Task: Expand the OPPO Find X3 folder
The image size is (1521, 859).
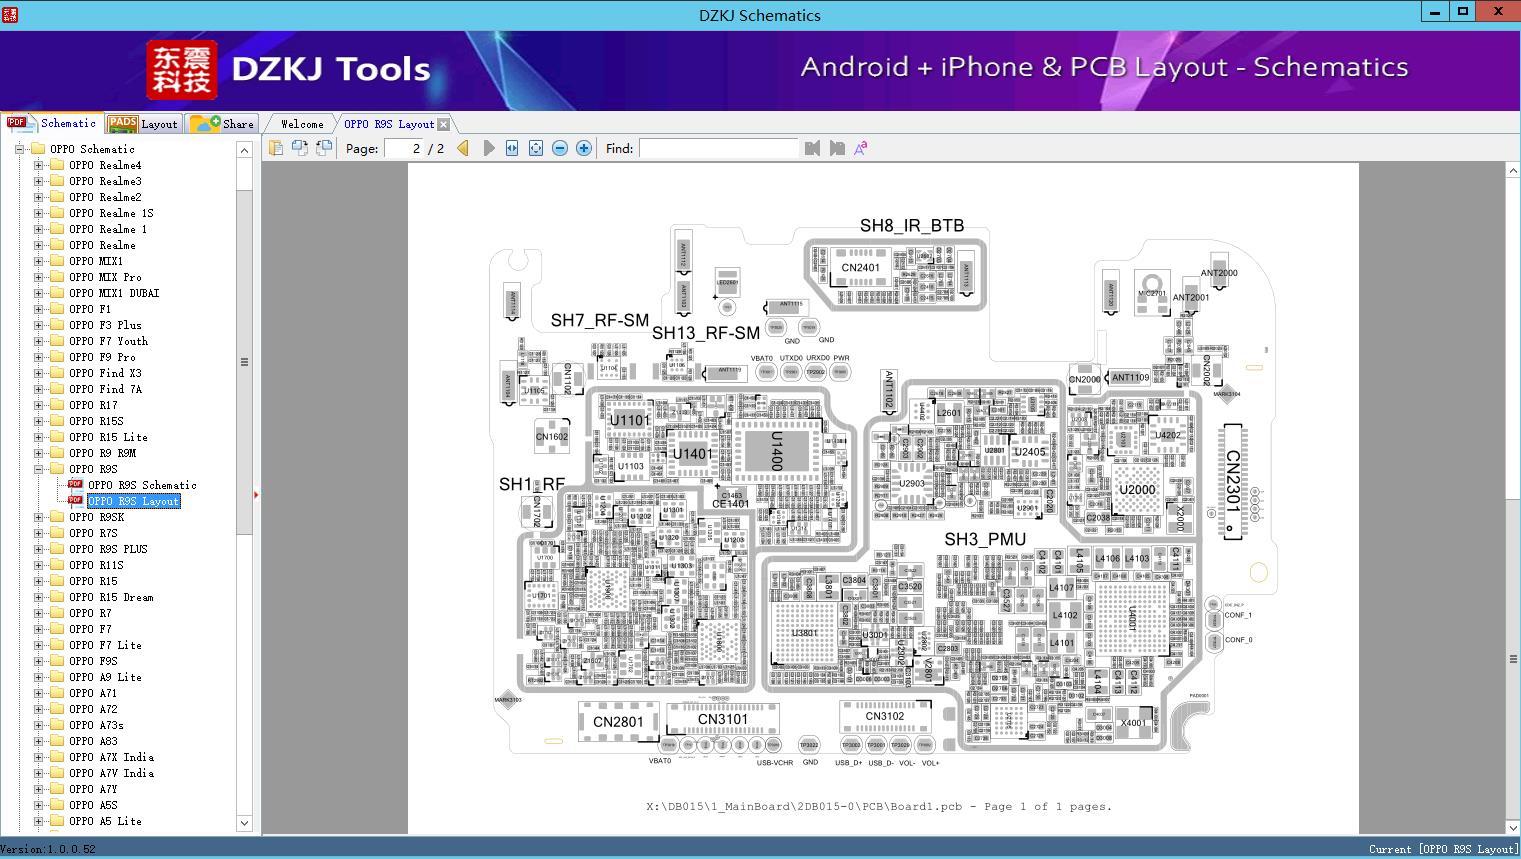Action: pyautogui.click(x=39, y=373)
